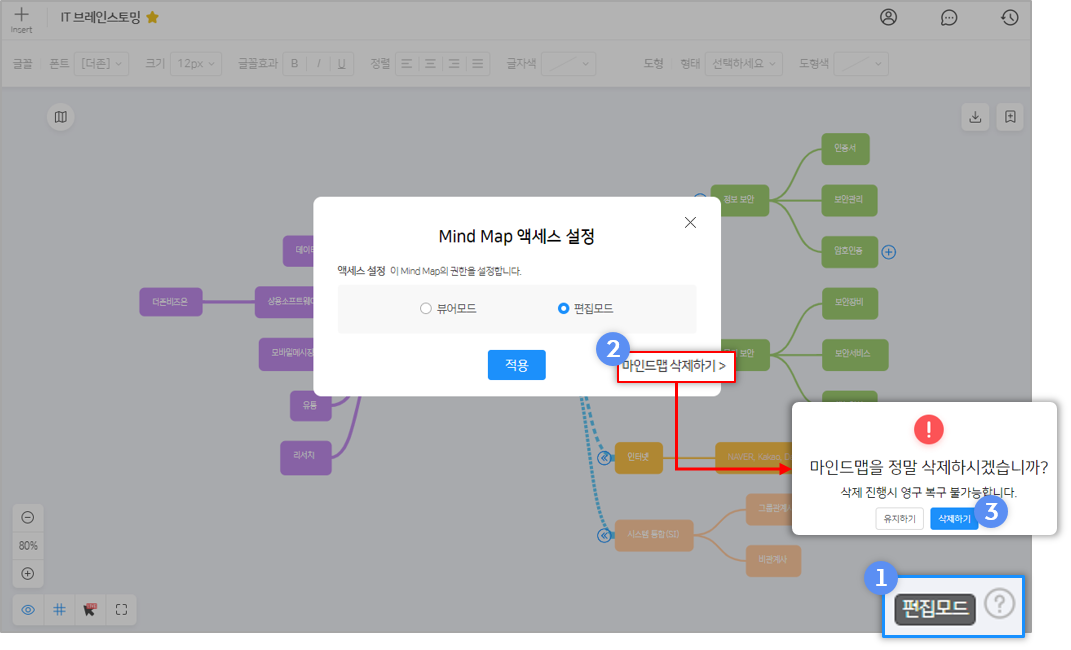1071x650 pixels.
Task: Click the Insert plus icon
Action: [21, 17]
